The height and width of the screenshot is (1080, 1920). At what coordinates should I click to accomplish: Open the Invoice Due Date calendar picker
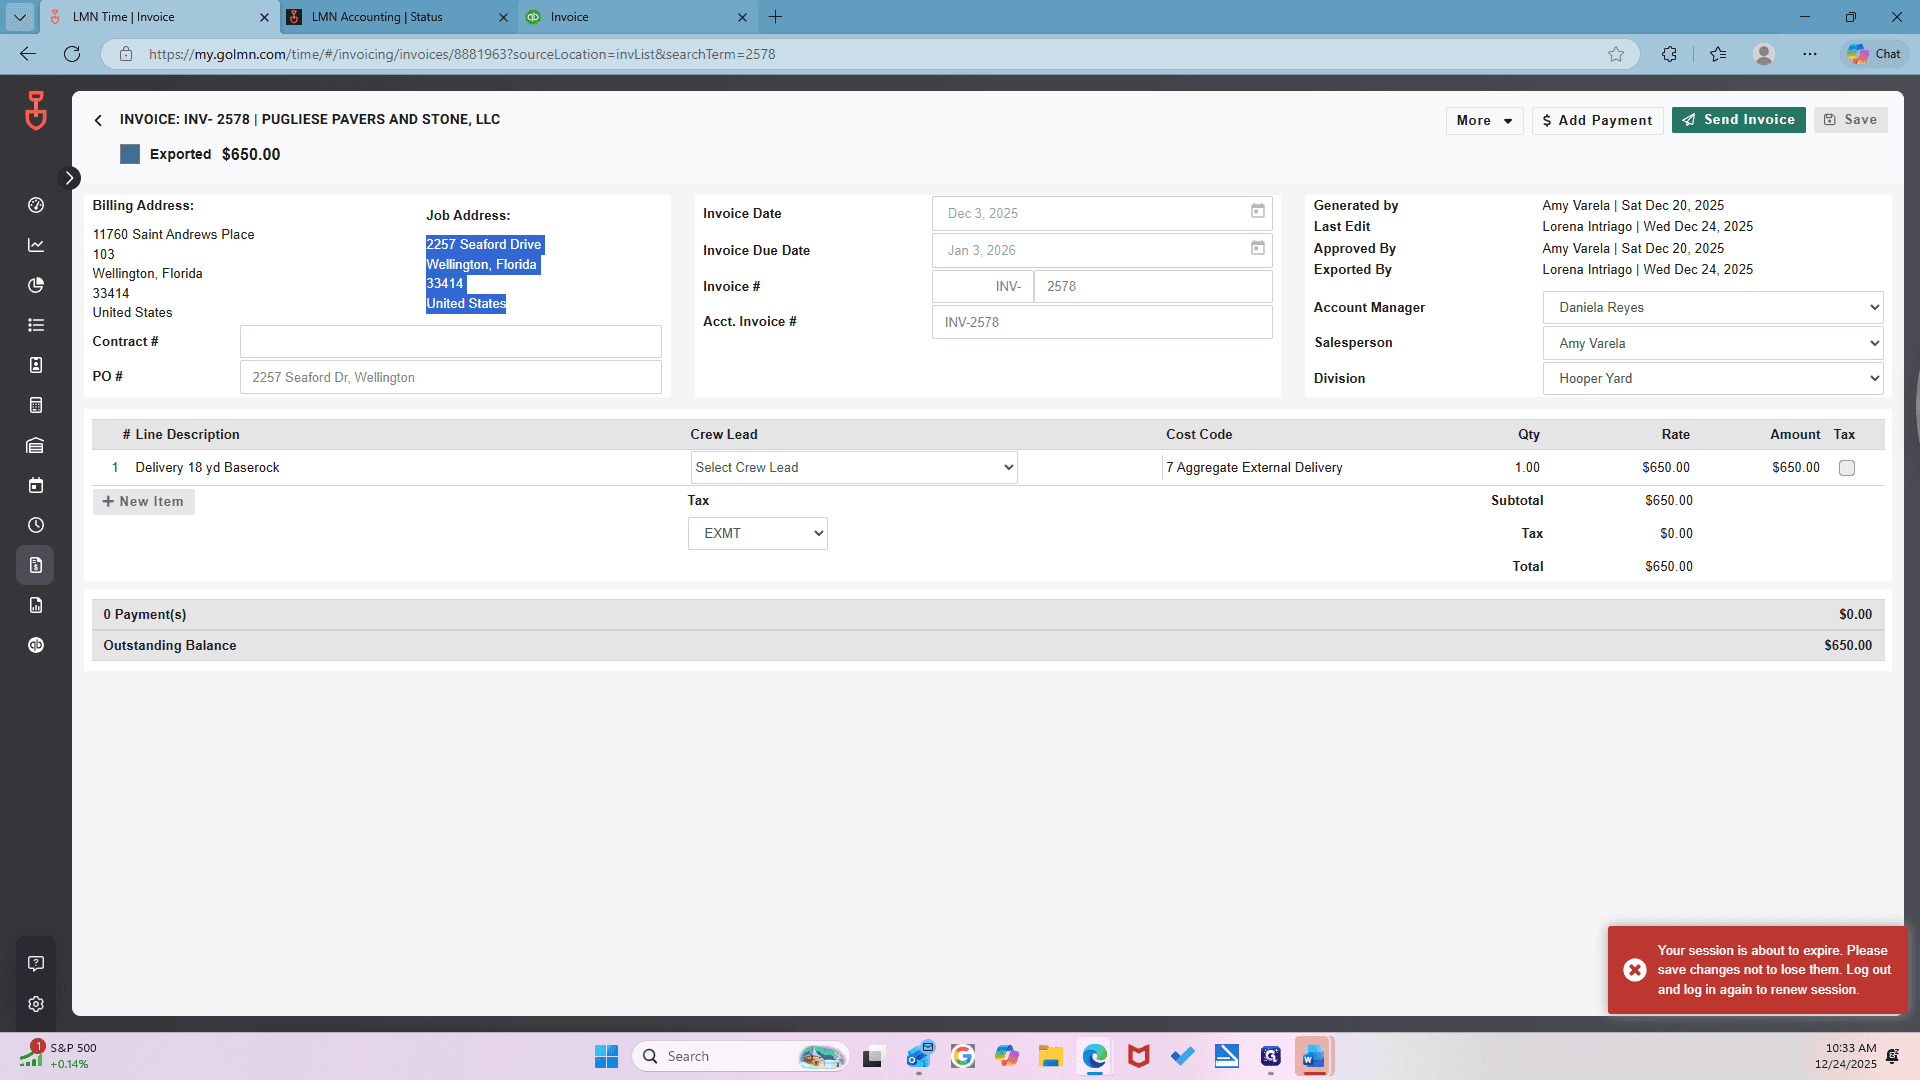(1258, 248)
